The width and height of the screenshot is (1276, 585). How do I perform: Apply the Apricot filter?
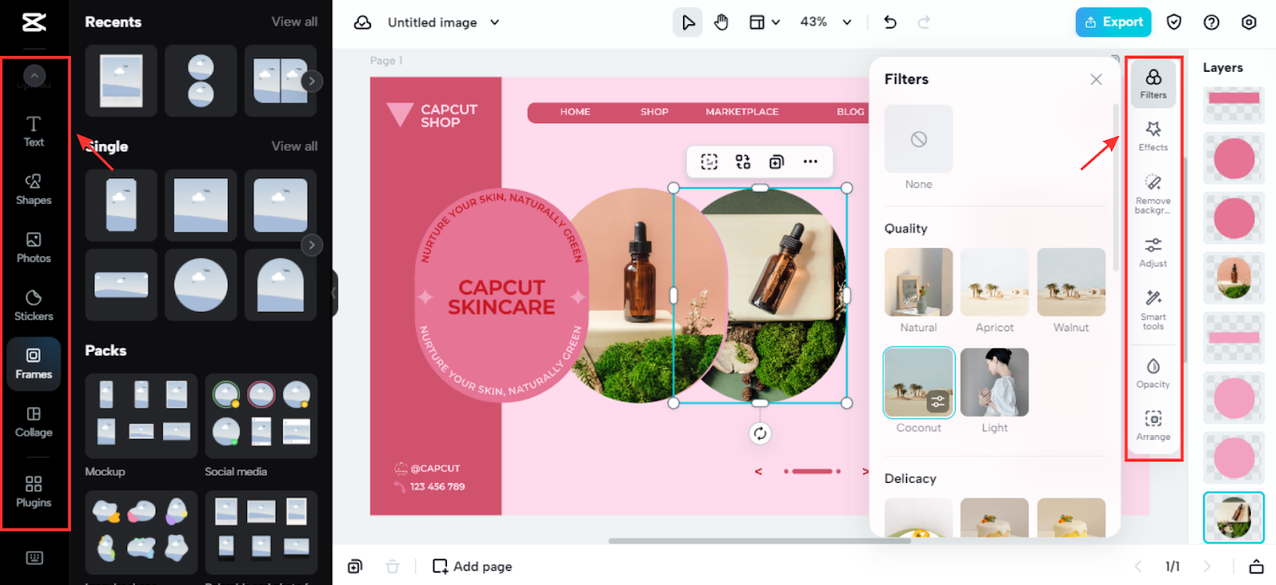tap(995, 282)
